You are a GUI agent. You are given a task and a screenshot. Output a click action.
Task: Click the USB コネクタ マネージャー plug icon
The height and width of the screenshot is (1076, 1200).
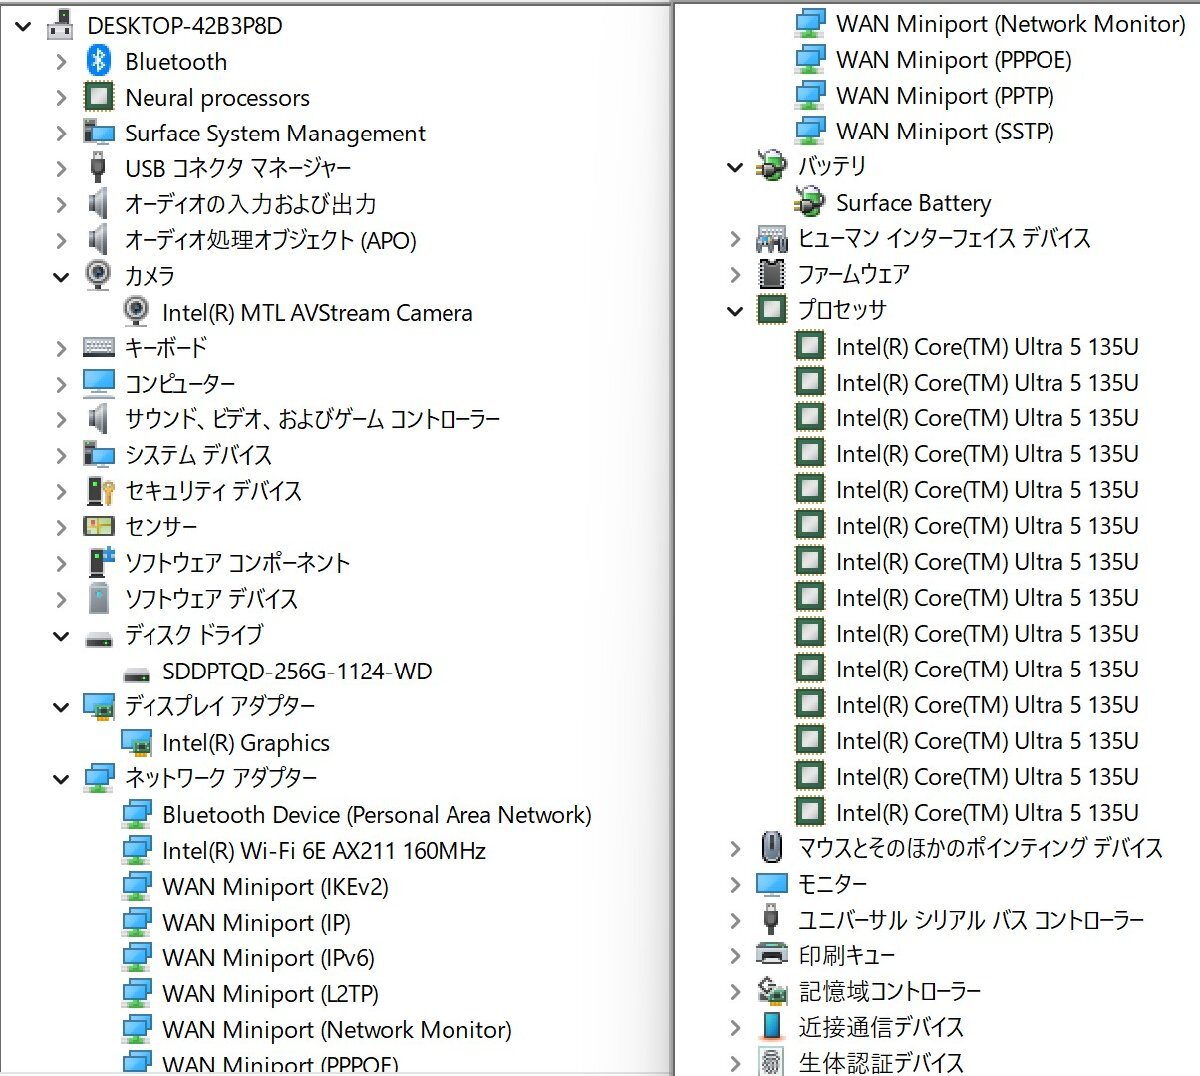pos(98,168)
